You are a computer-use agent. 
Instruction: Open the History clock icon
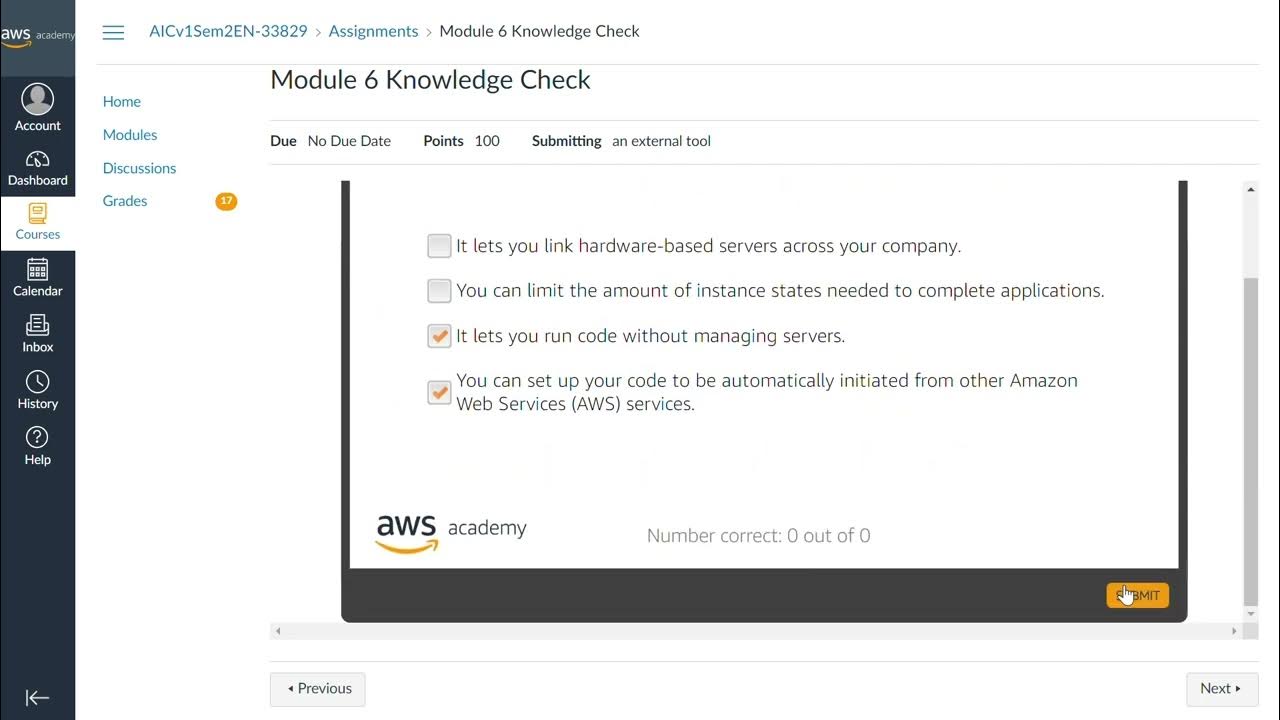tap(37, 382)
